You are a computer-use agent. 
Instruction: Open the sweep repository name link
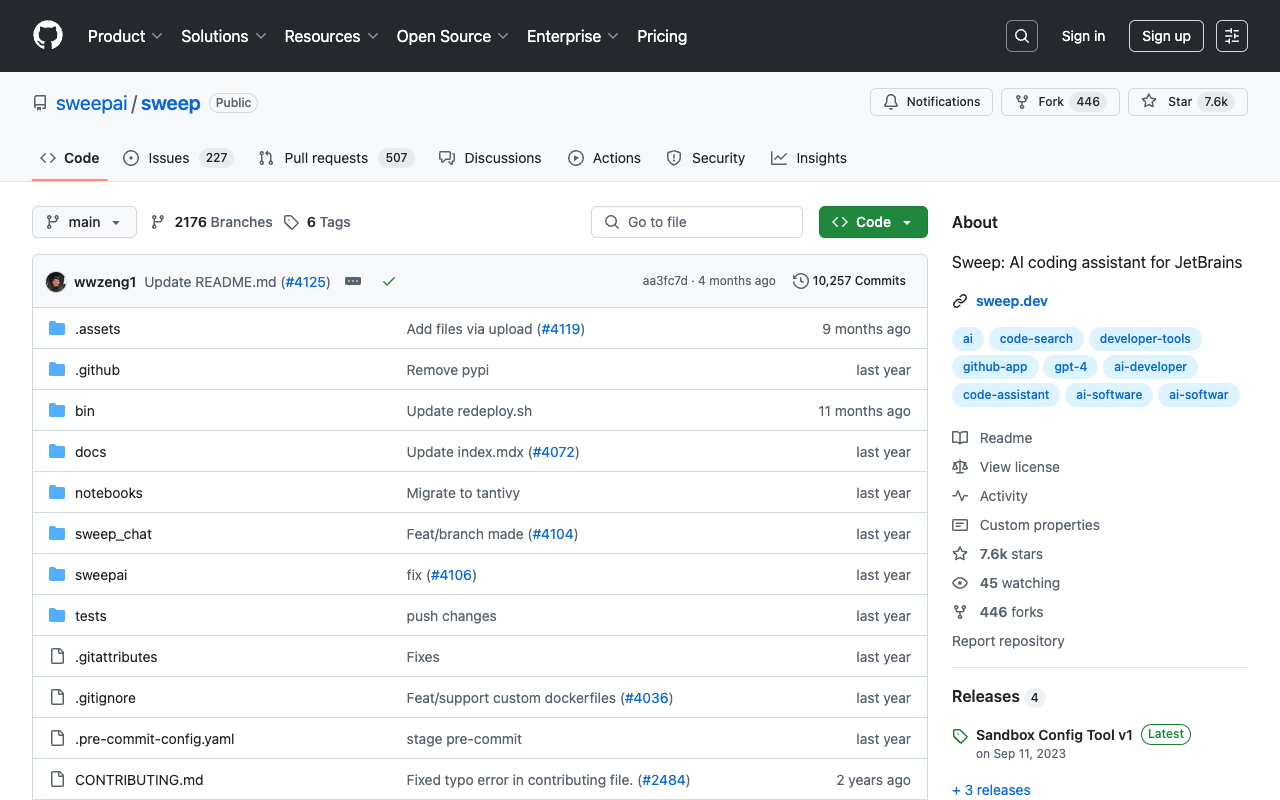tap(170, 103)
